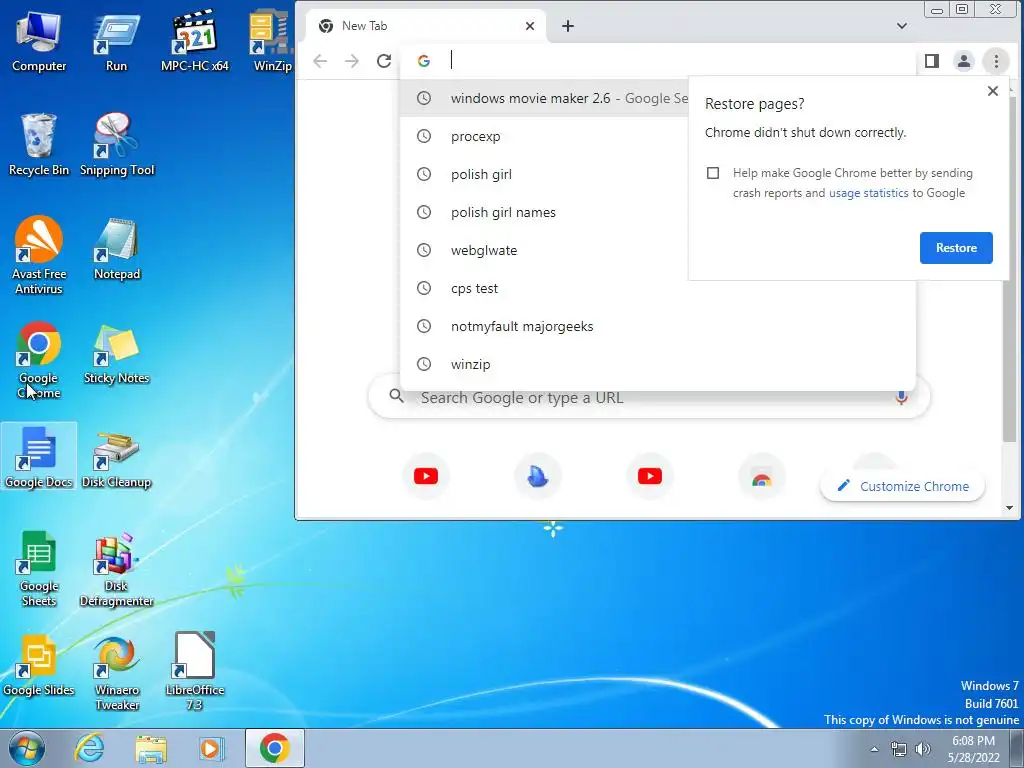Image resolution: width=1024 pixels, height=768 pixels.
Task: Select the Disk Defragmenter desktop icon
Action: coord(116,569)
